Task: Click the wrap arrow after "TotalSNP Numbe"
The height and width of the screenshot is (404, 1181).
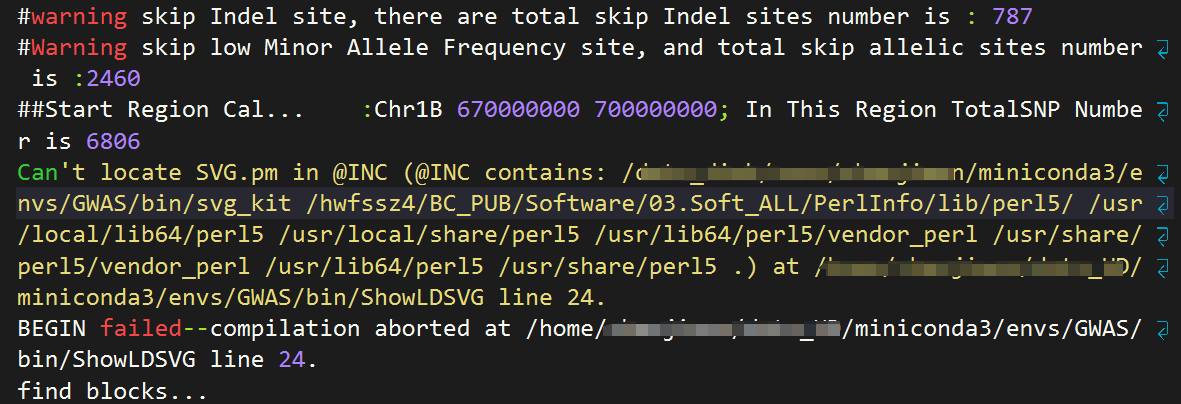Action: (1162, 110)
